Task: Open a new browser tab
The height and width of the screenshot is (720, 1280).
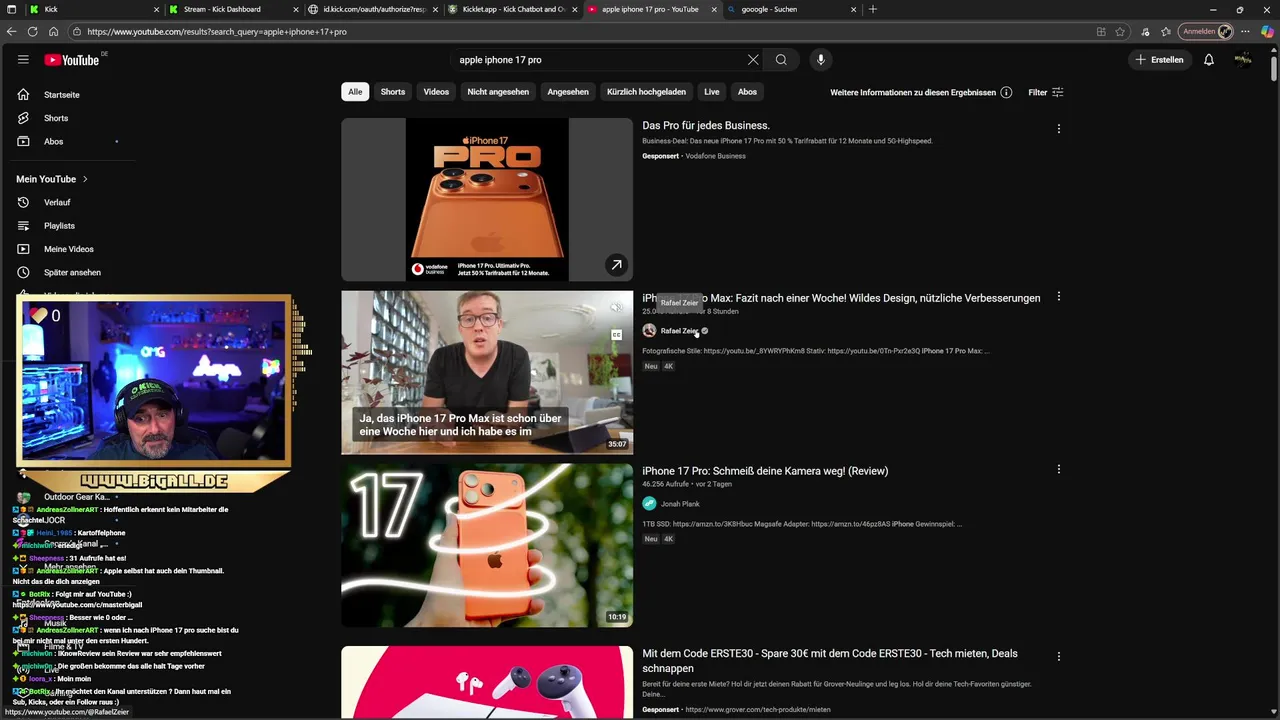Action: click(873, 9)
